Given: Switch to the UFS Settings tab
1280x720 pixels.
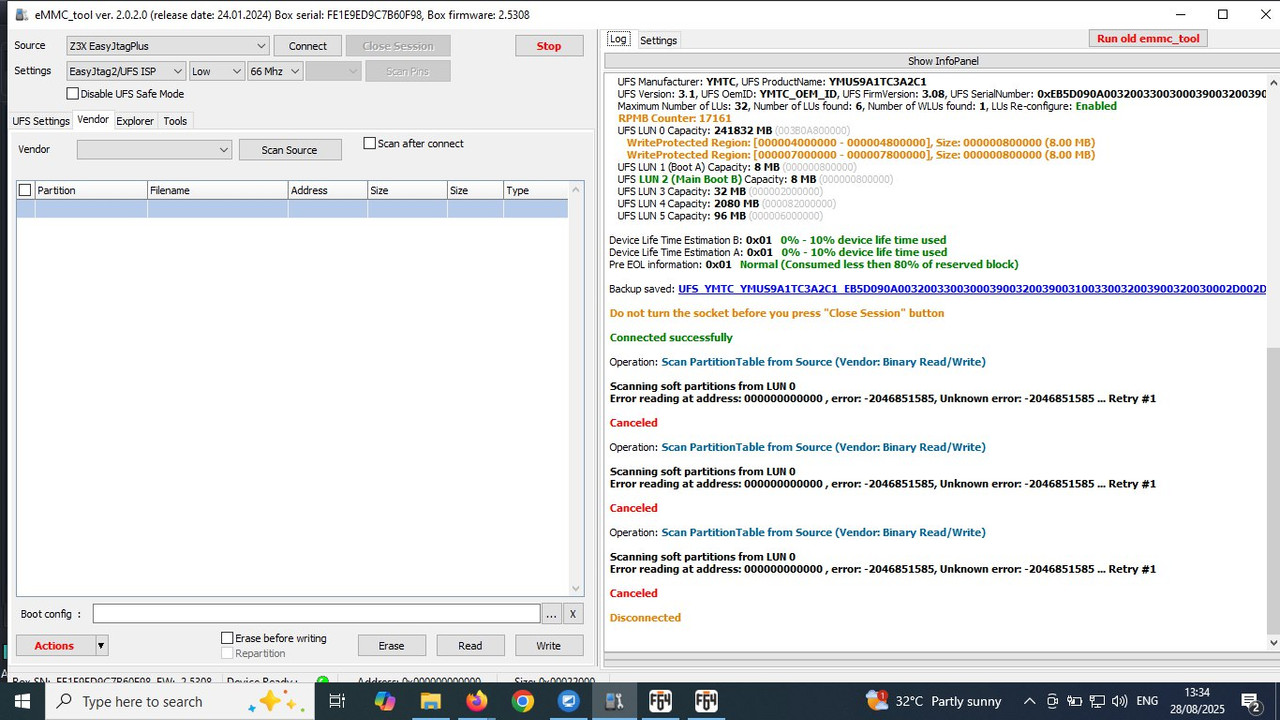Looking at the screenshot, I should pyautogui.click(x=41, y=121).
